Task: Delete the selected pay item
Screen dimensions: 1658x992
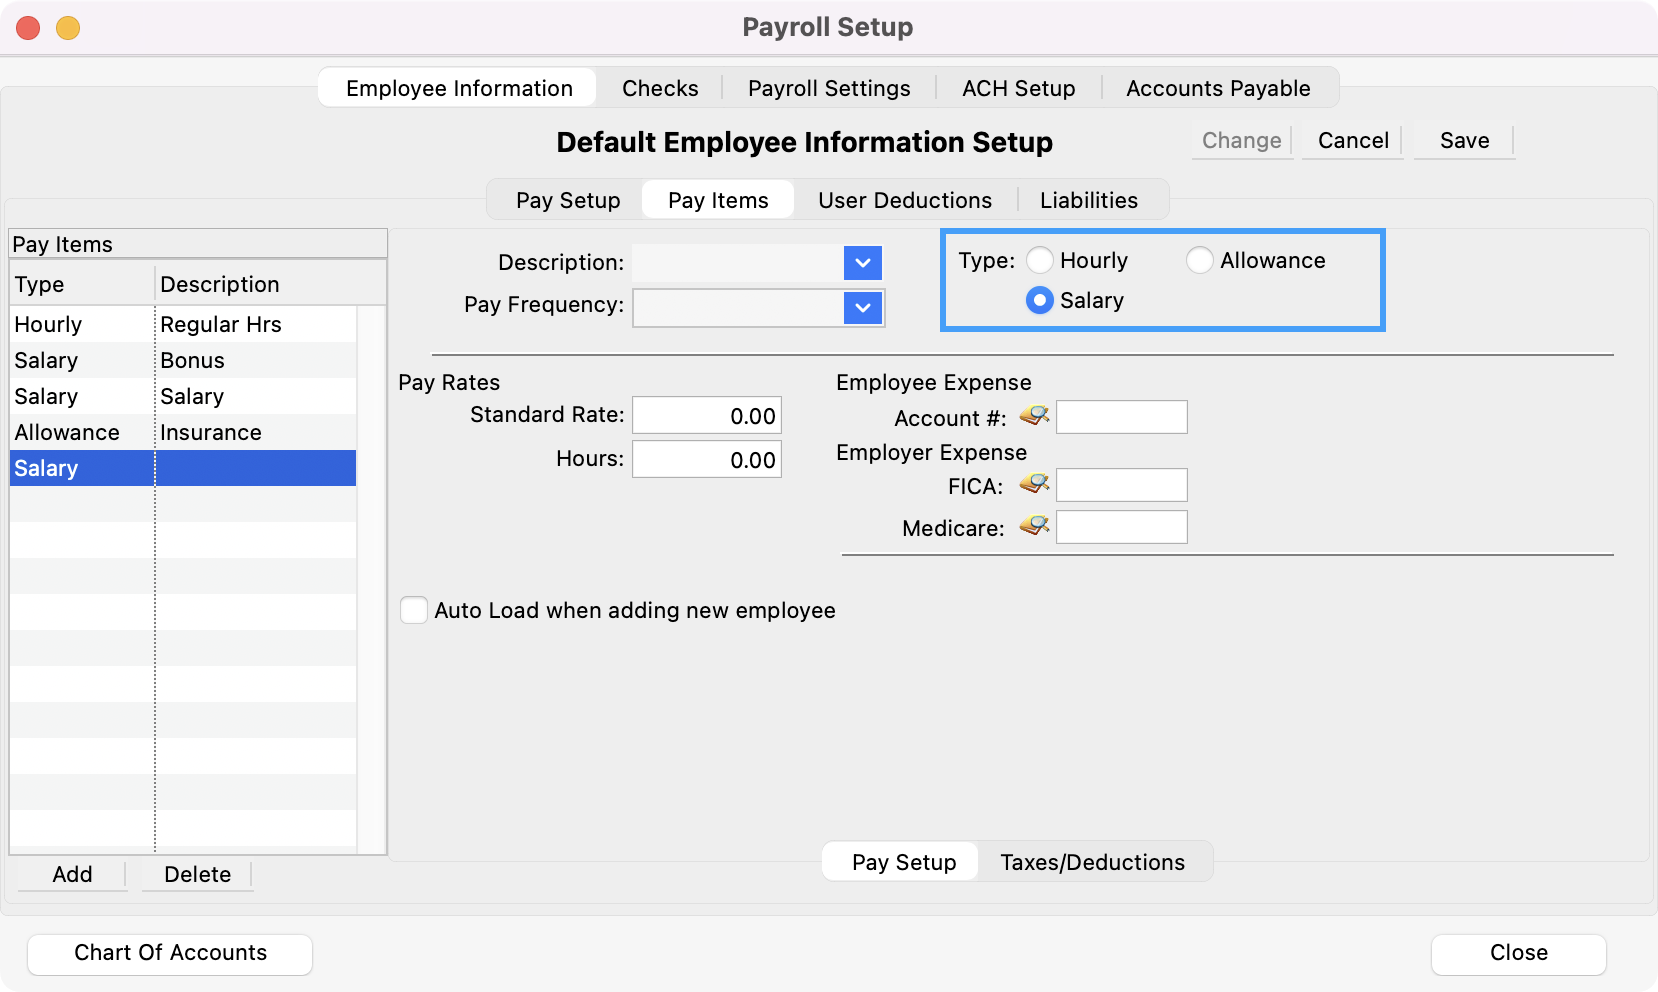Action: pyautogui.click(x=197, y=874)
